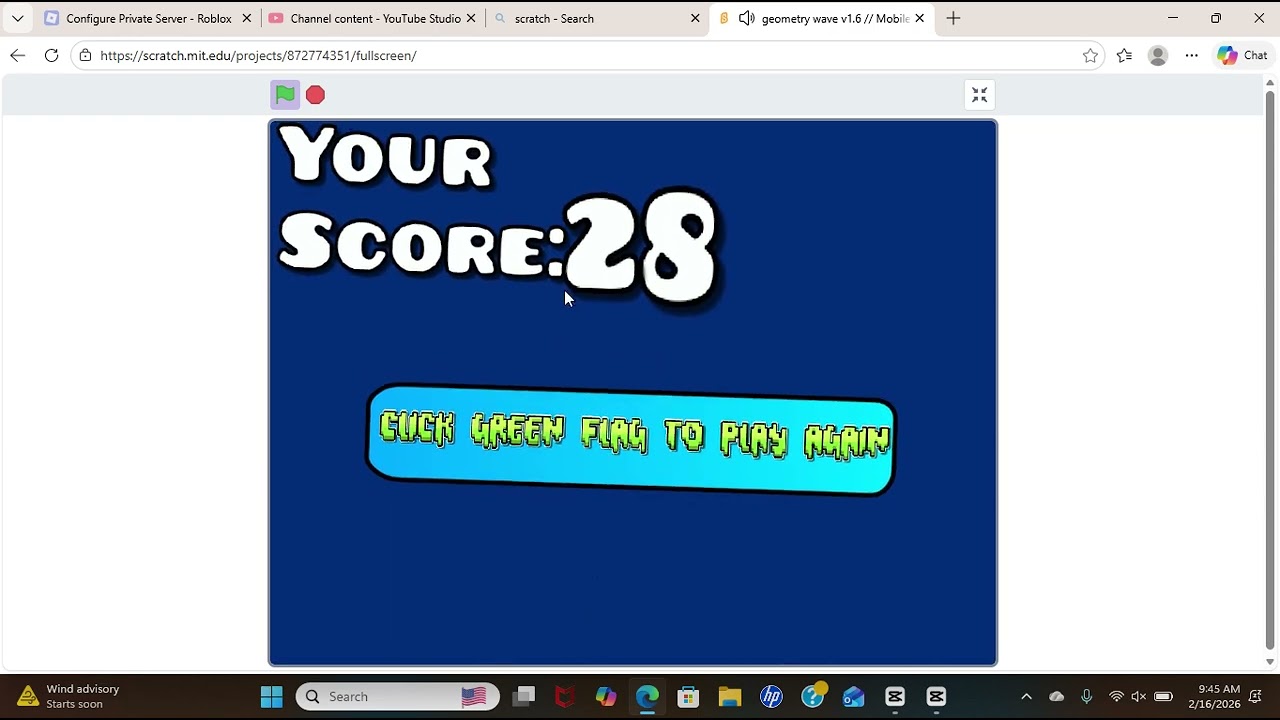Add this page to favorites star
The image size is (1280, 720).
(x=1090, y=56)
